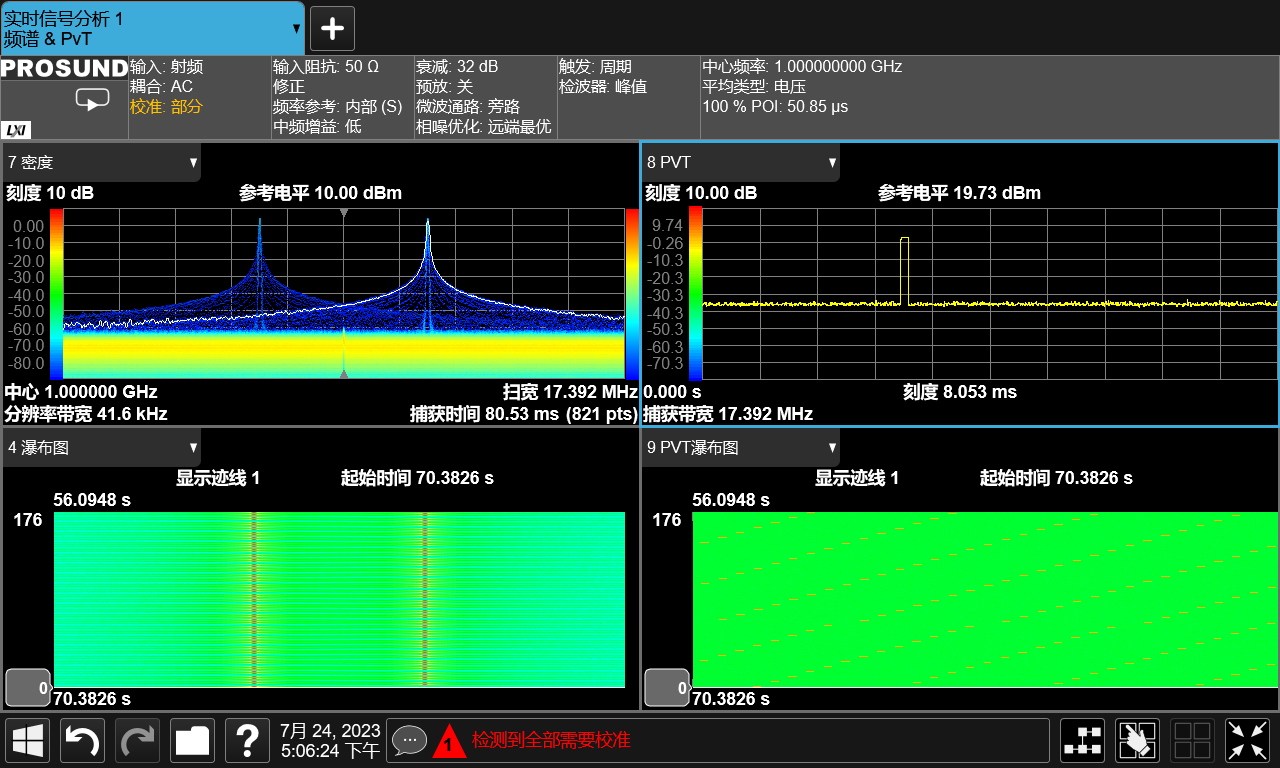This screenshot has height=768, width=1280.
Task: Open the 衰减: 32 dB settings panel
Action: click(x=485, y=97)
